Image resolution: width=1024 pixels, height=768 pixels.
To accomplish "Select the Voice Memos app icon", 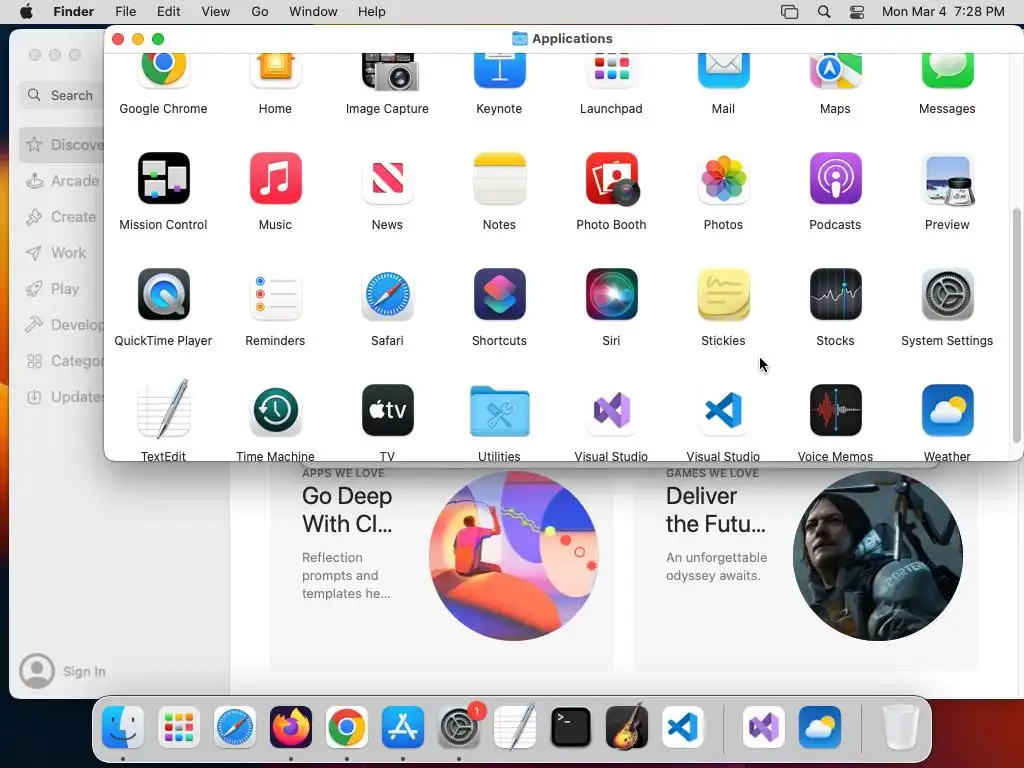I will [835, 410].
